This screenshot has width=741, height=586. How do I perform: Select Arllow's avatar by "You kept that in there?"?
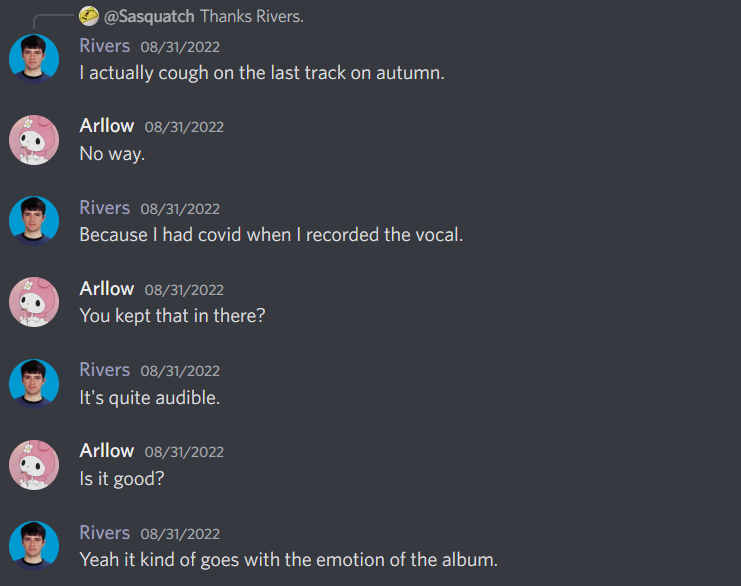tap(34, 301)
